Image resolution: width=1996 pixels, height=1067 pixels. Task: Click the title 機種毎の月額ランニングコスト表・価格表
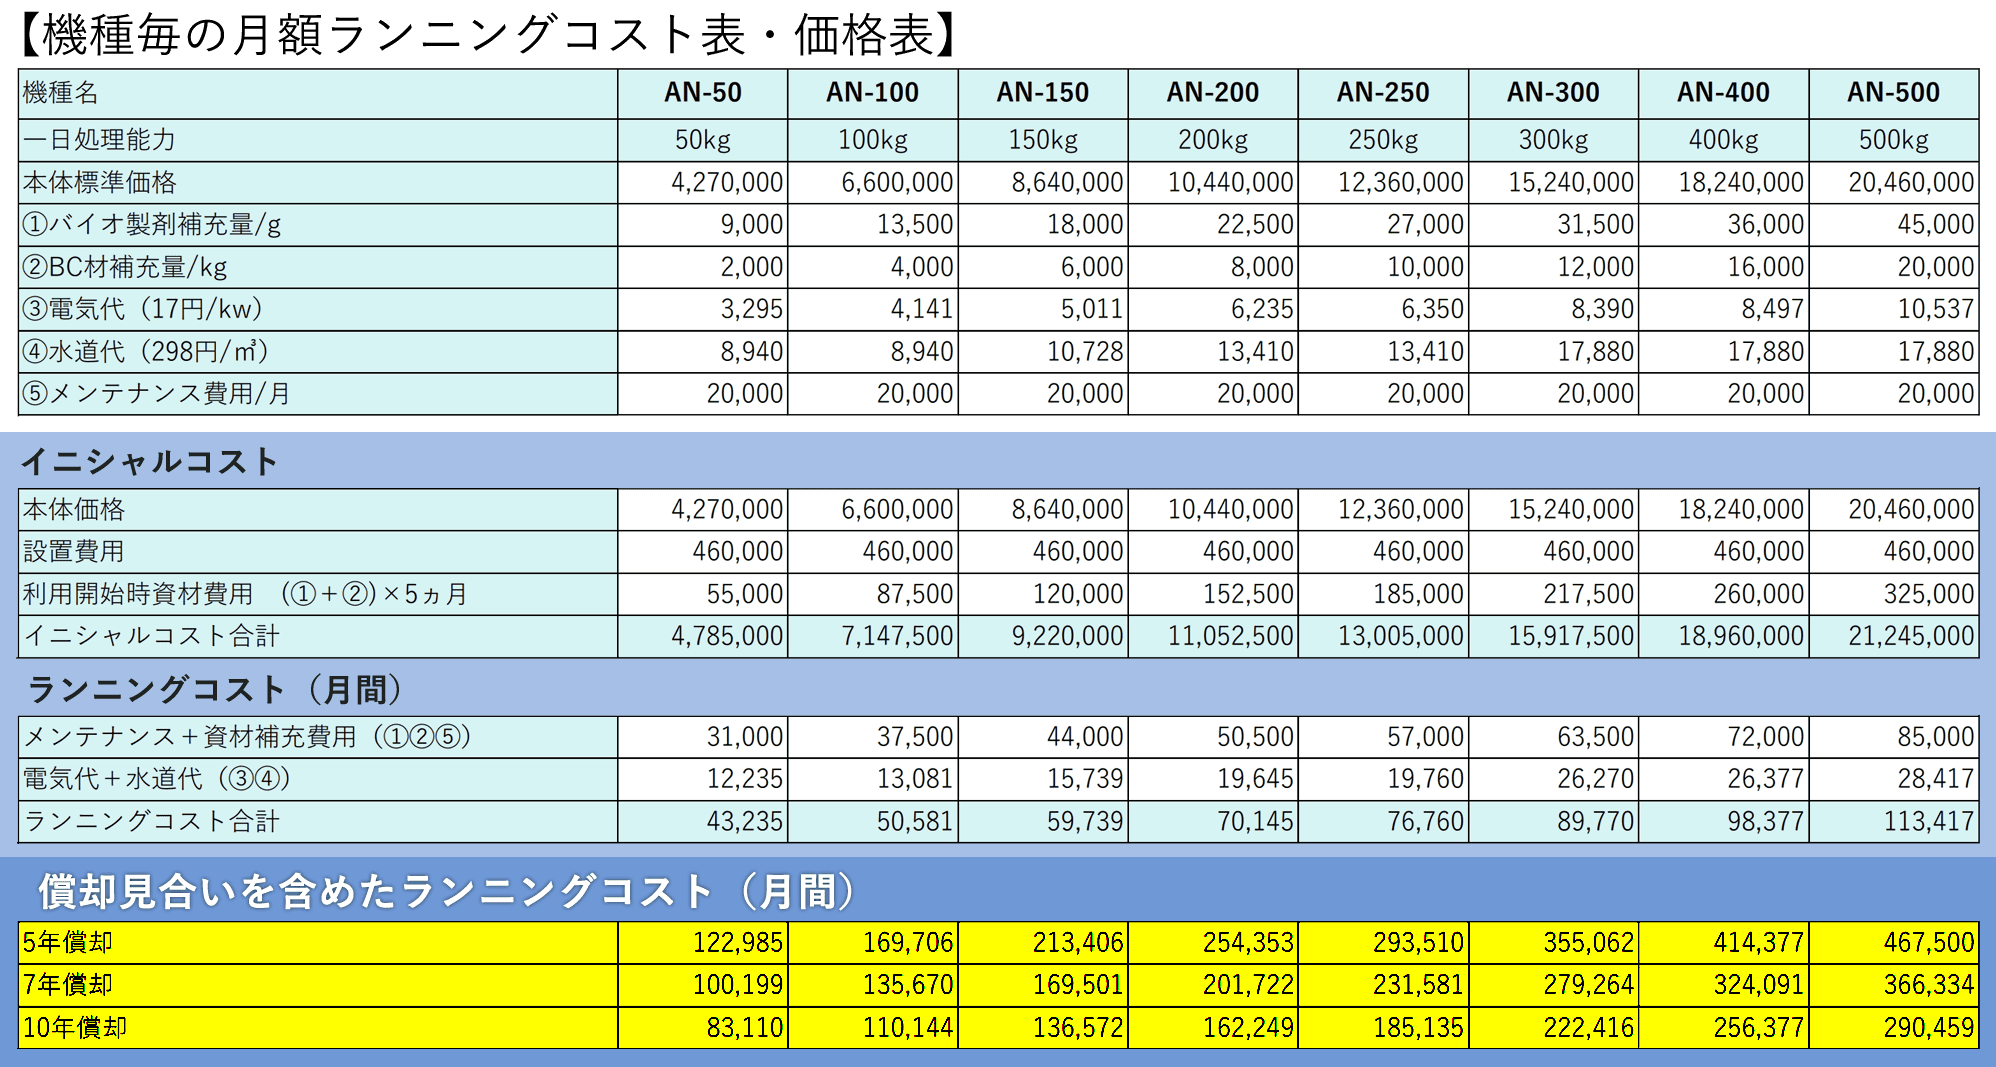[x=489, y=35]
